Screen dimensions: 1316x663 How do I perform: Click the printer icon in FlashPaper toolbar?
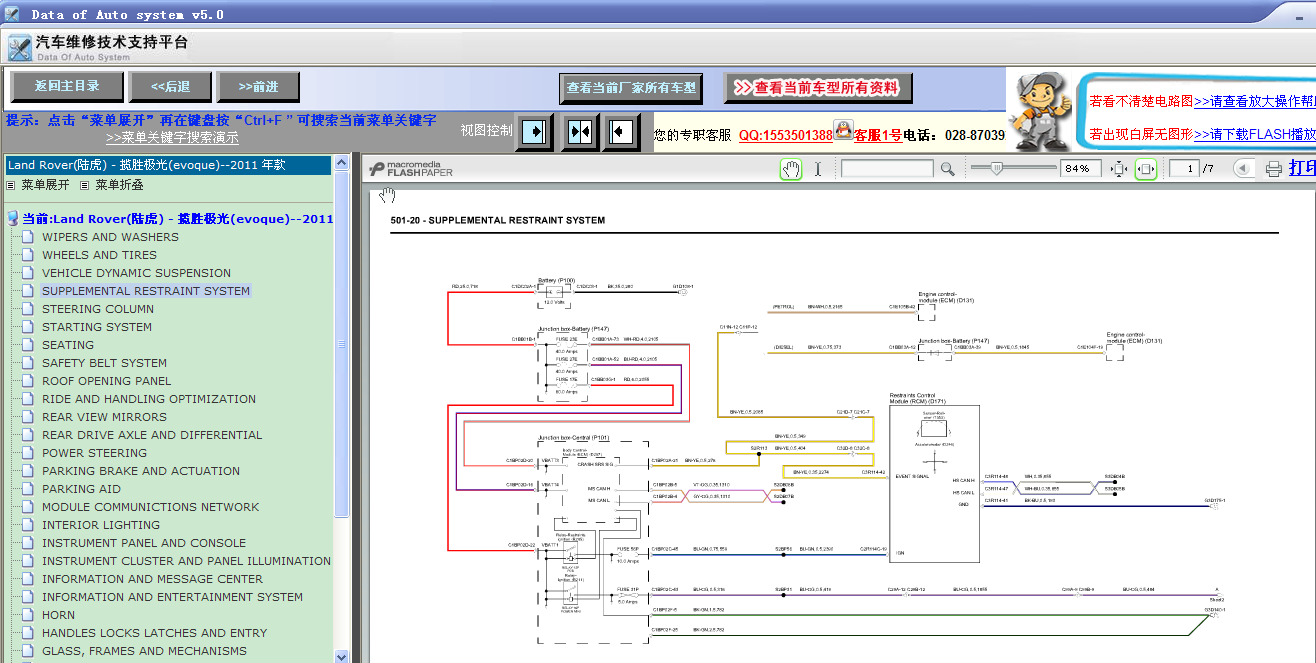click(x=1273, y=169)
